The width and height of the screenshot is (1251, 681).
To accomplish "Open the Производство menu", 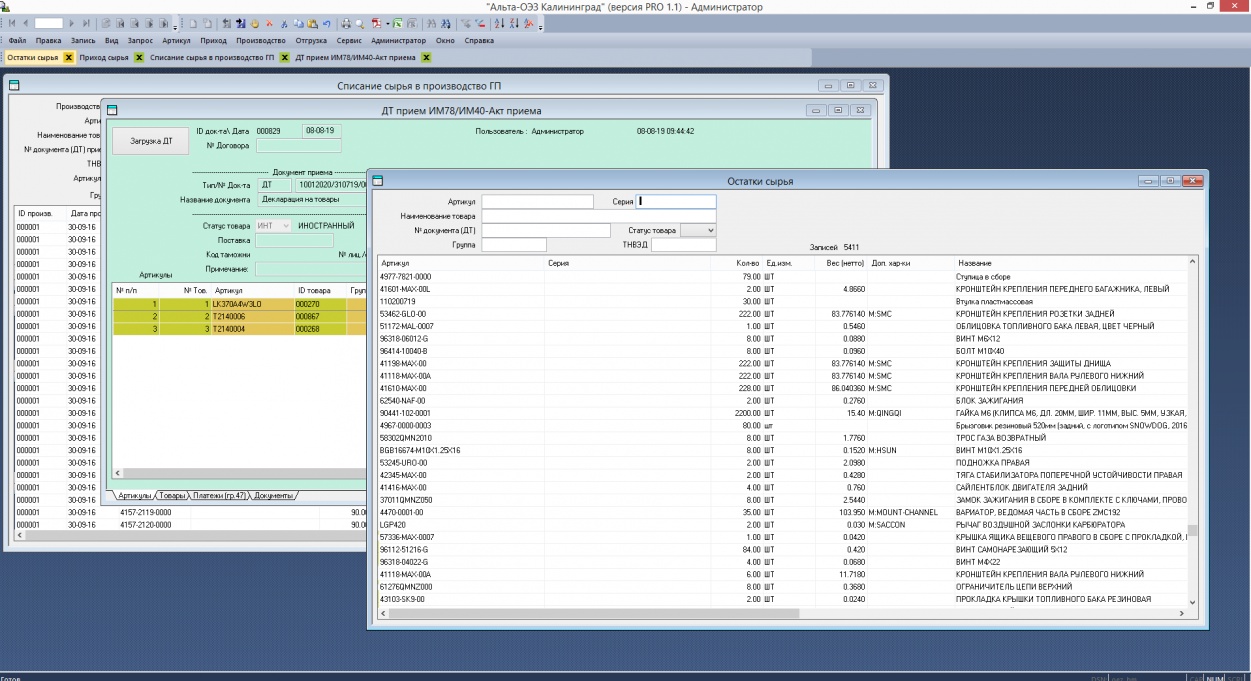I will [260, 41].
